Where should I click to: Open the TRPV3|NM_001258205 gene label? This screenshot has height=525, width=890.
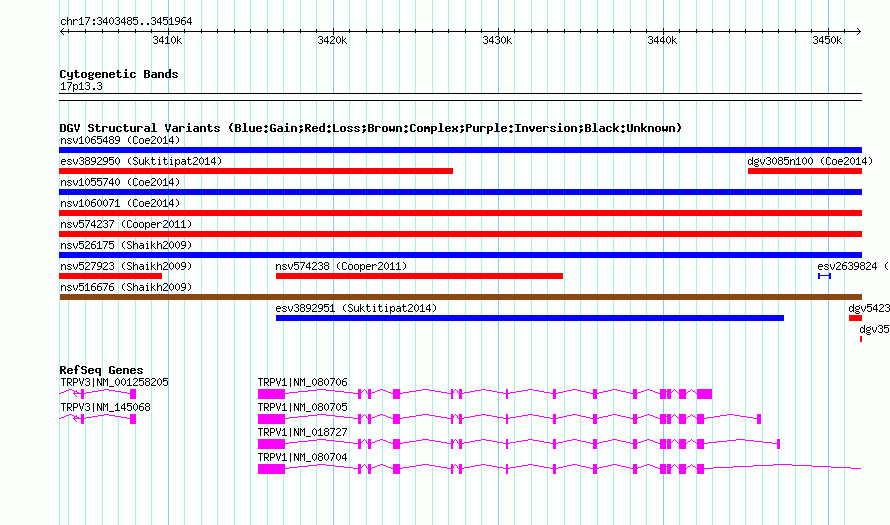(114, 383)
